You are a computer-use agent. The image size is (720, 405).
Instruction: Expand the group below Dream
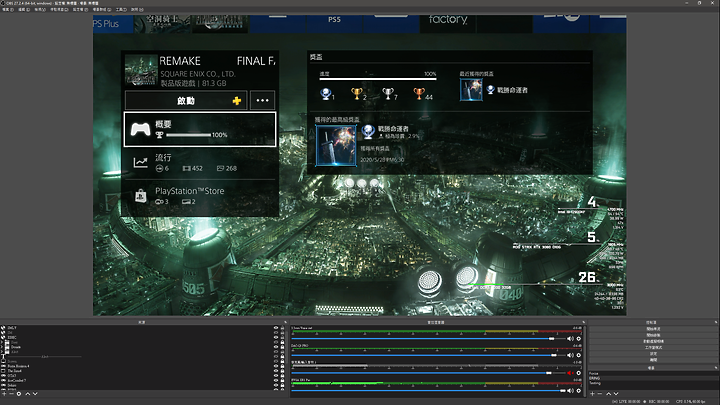pyautogui.click(x=2, y=352)
